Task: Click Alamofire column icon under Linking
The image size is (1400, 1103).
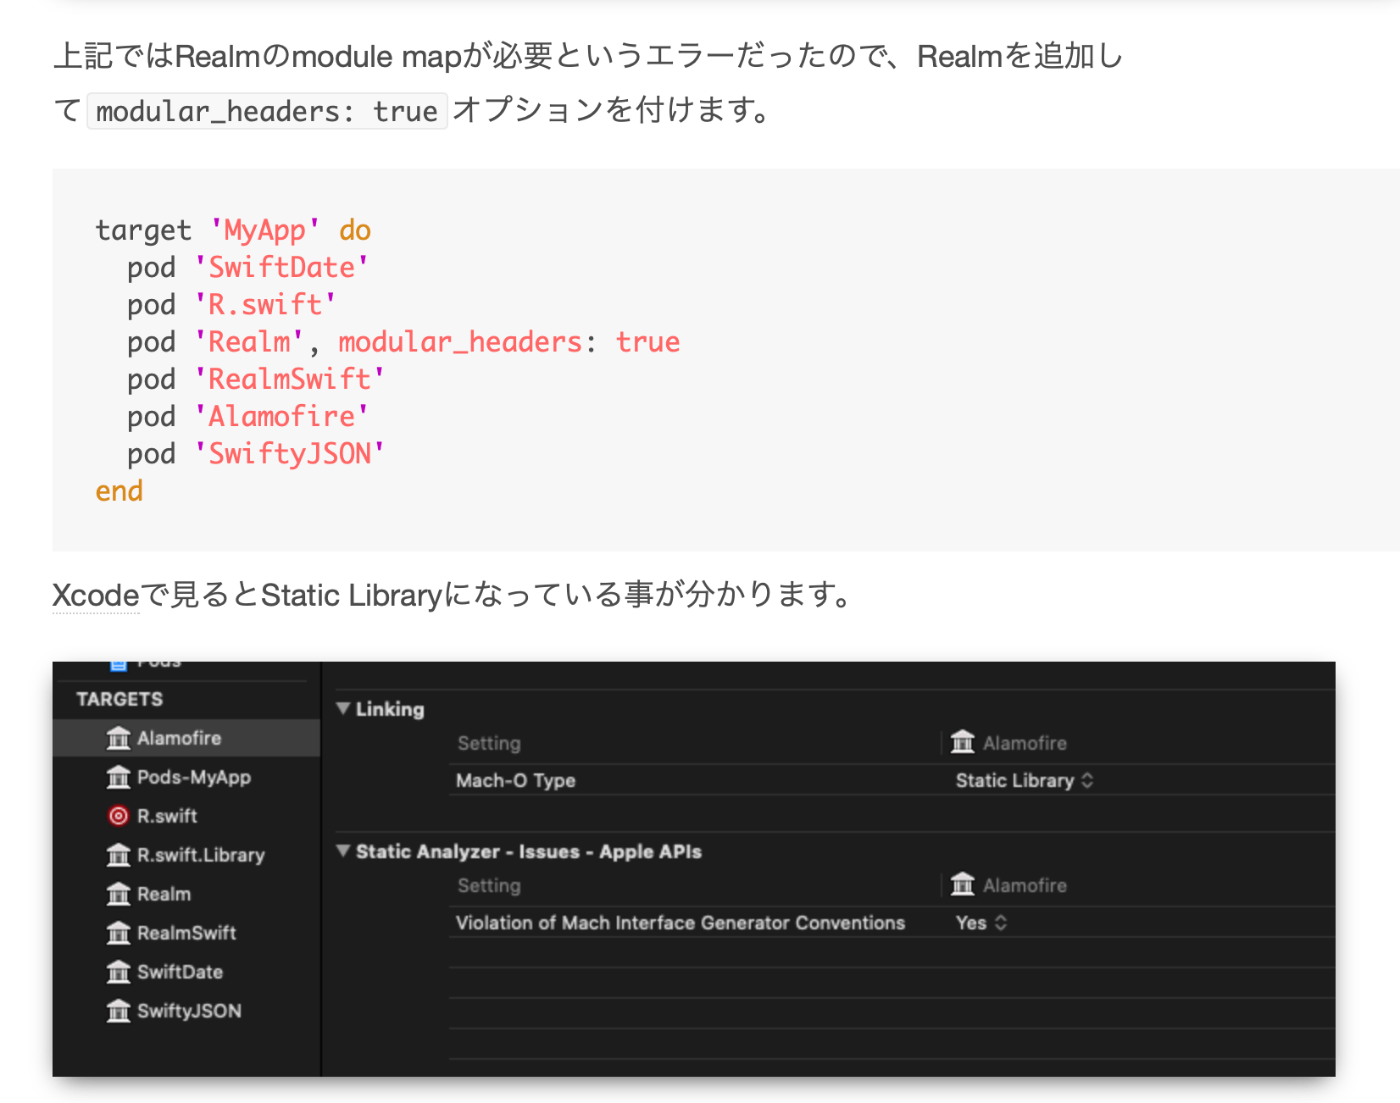Action: pos(963,742)
